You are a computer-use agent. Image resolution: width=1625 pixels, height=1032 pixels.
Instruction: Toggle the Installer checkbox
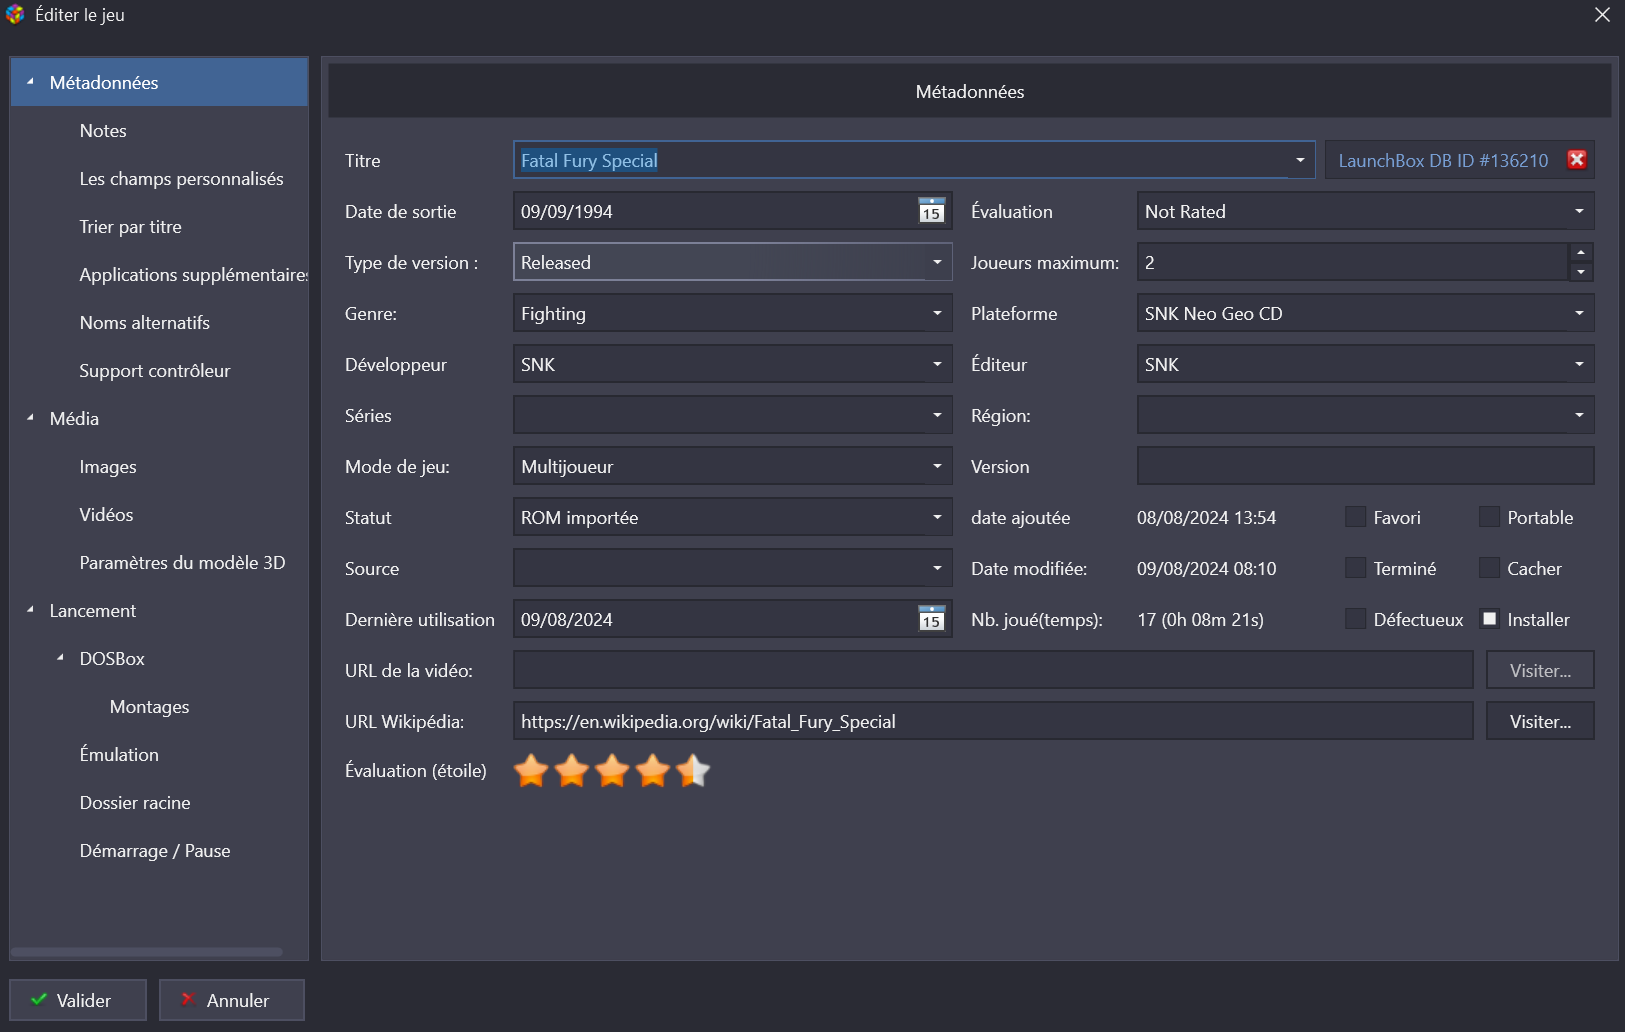1489,619
